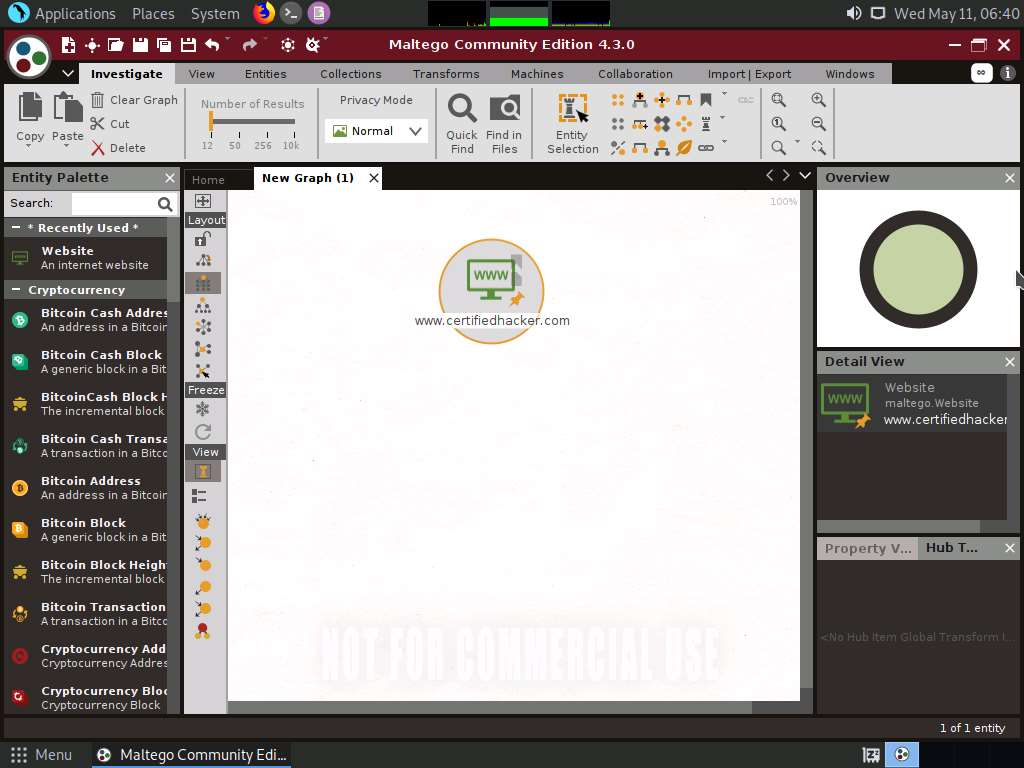The height and width of the screenshot is (768, 1024).
Task: Open the Copy dropdown arrow
Action: [29, 146]
